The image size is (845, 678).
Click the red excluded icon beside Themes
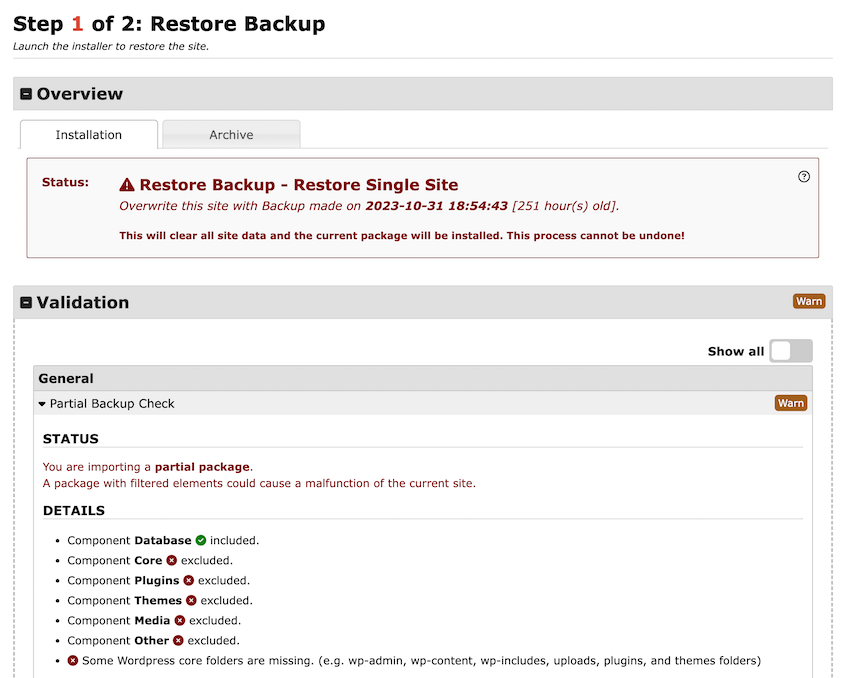tap(191, 600)
